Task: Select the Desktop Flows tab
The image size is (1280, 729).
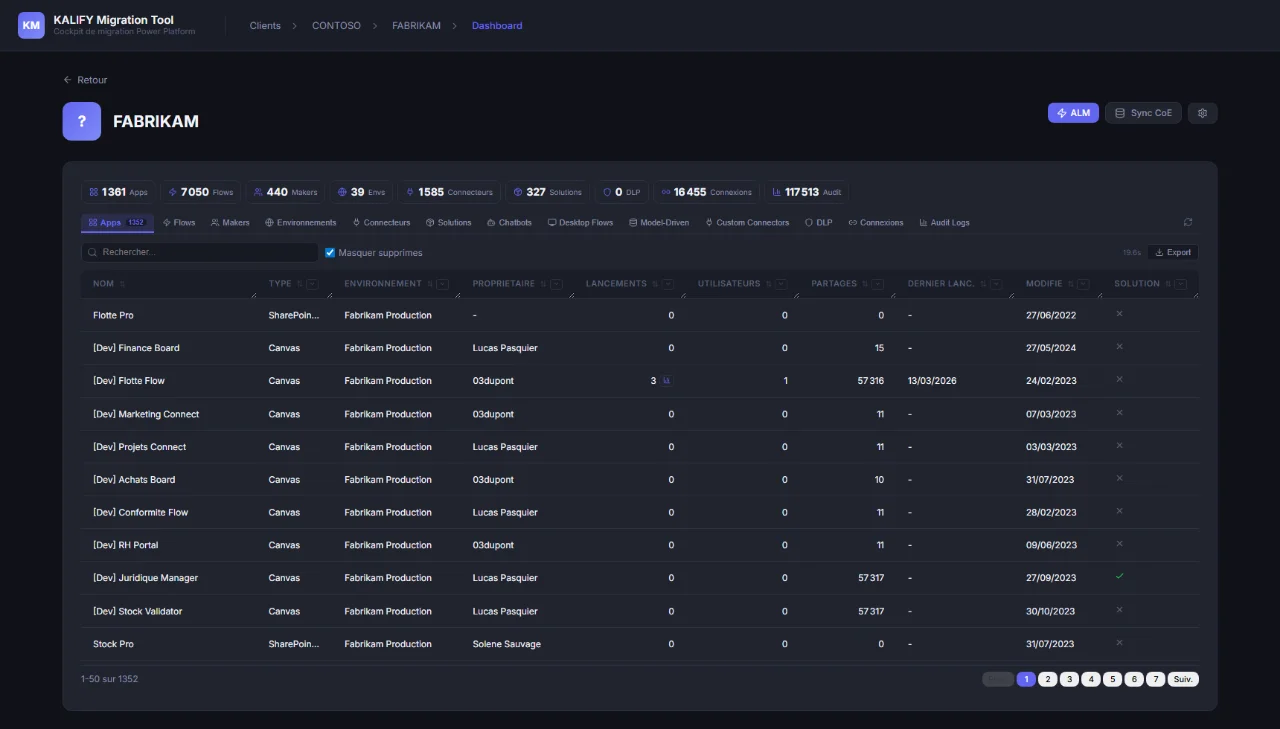Action: (580, 222)
